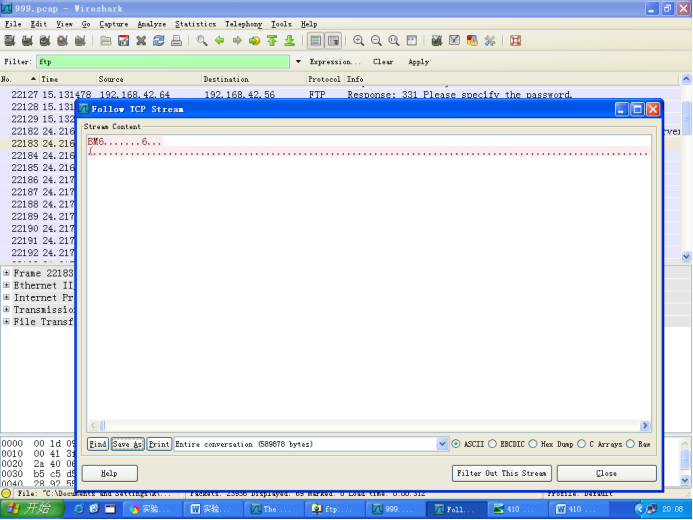Open Windows Start button

tap(32, 509)
